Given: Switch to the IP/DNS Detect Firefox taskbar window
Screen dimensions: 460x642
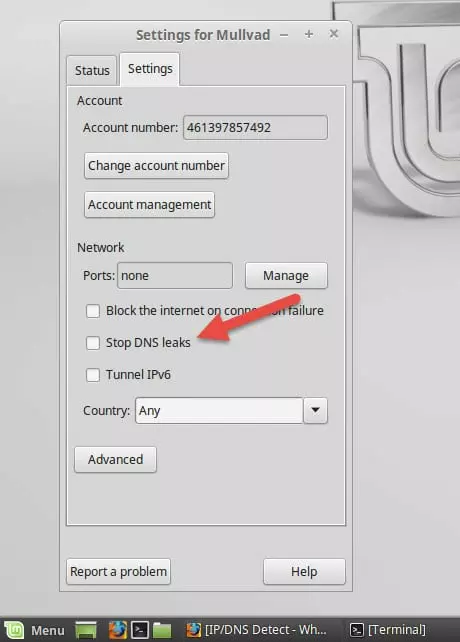Looking at the screenshot, I should pyautogui.click(x=257, y=630).
